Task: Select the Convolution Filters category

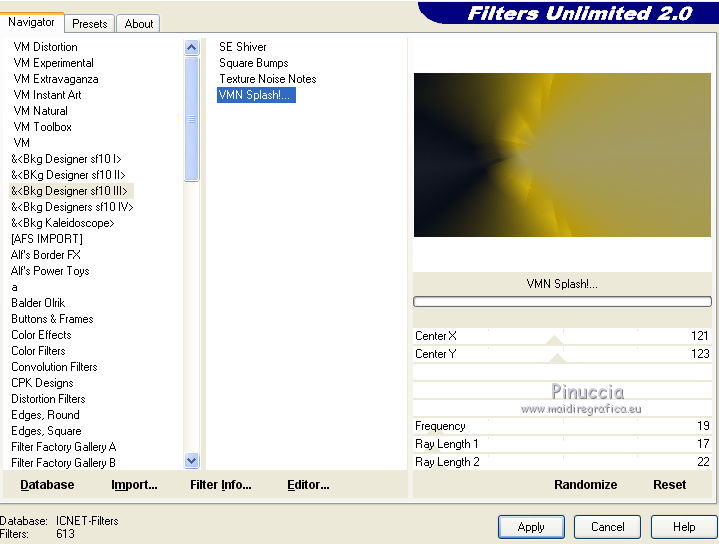Action: point(54,367)
